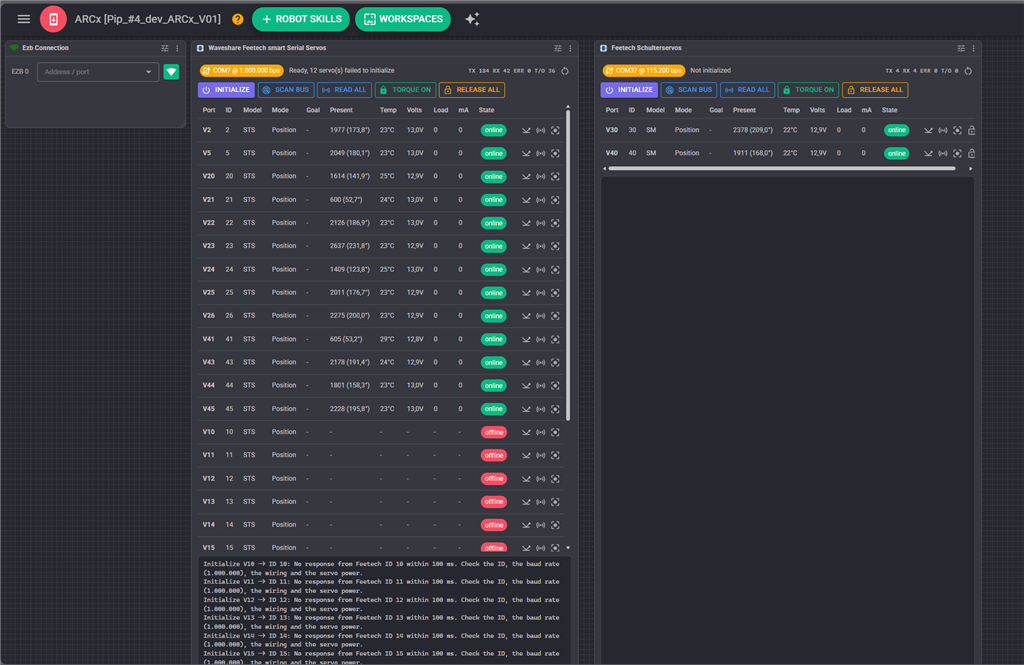1024x665 pixels.
Task: Click center target icon on row V26
Action: coord(555,316)
